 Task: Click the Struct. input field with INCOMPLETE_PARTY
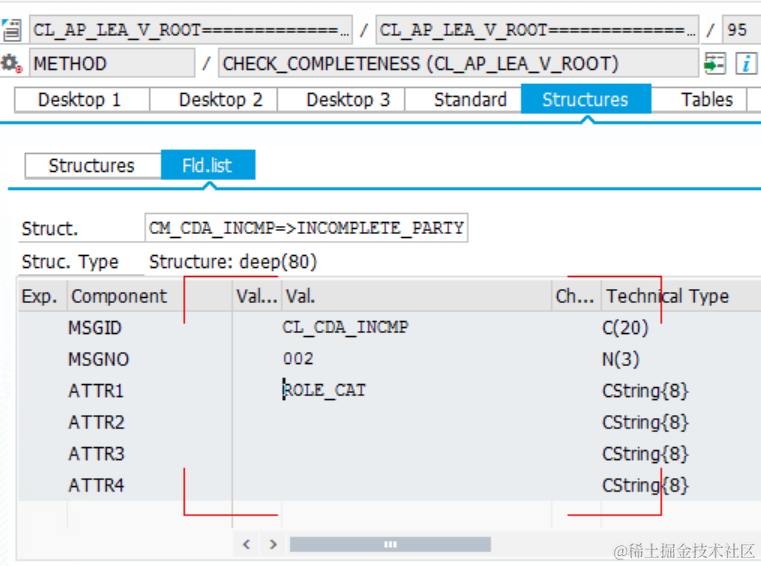(x=306, y=227)
